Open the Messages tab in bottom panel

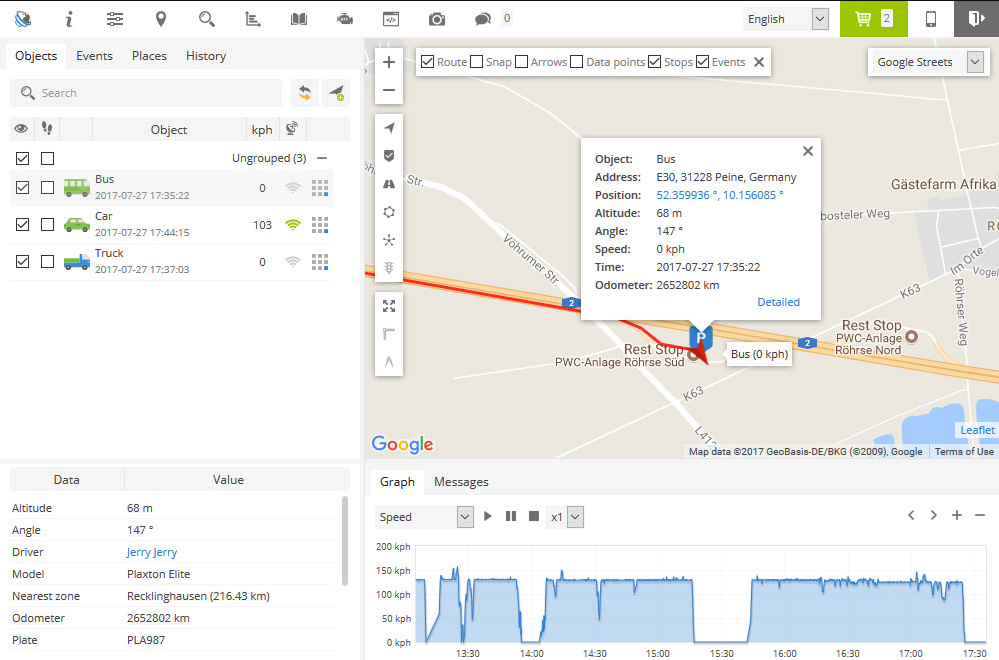tap(461, 481)
